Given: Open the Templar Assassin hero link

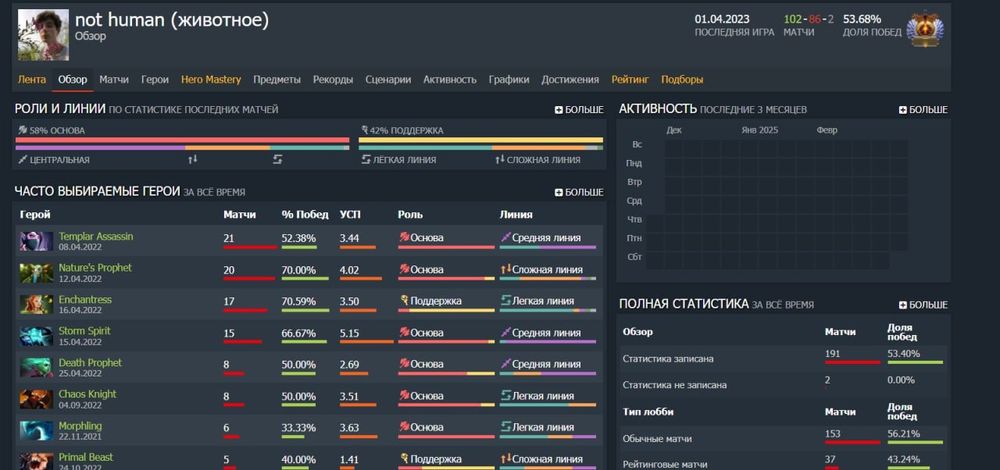Looking at the screenshot, I should point(96,236).
